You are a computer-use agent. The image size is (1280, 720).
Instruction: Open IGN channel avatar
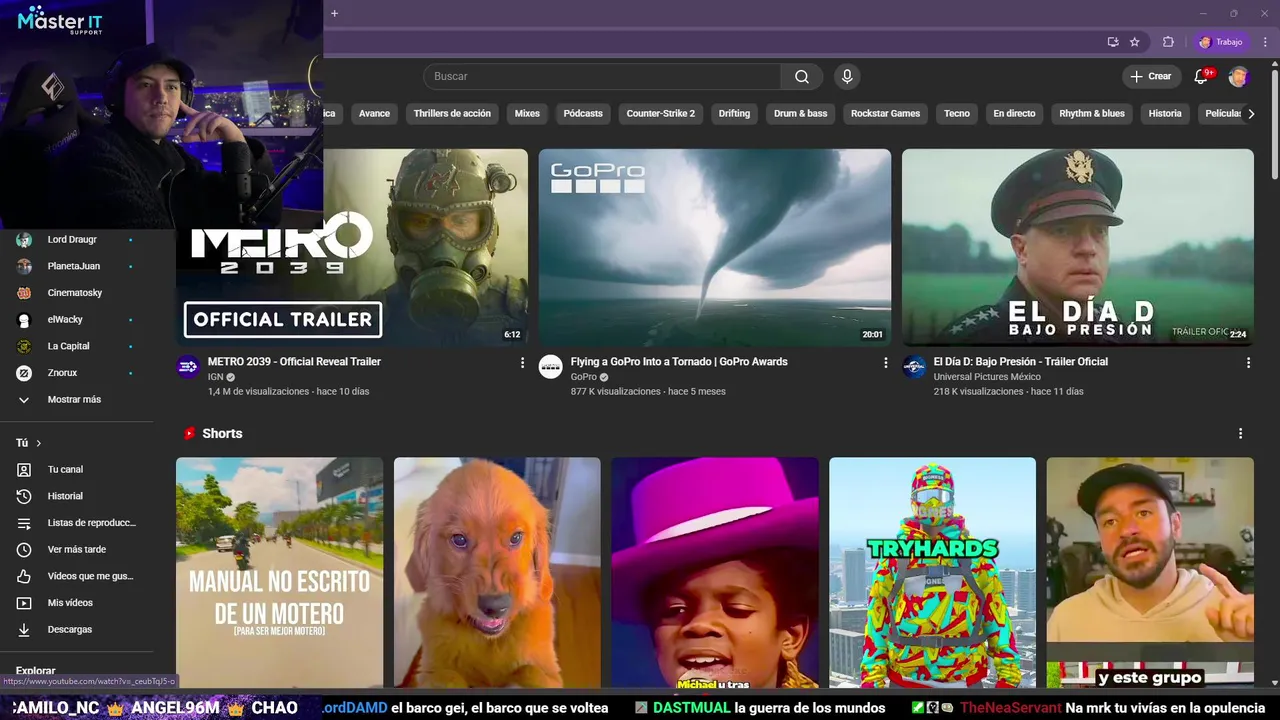pos(188,367)
